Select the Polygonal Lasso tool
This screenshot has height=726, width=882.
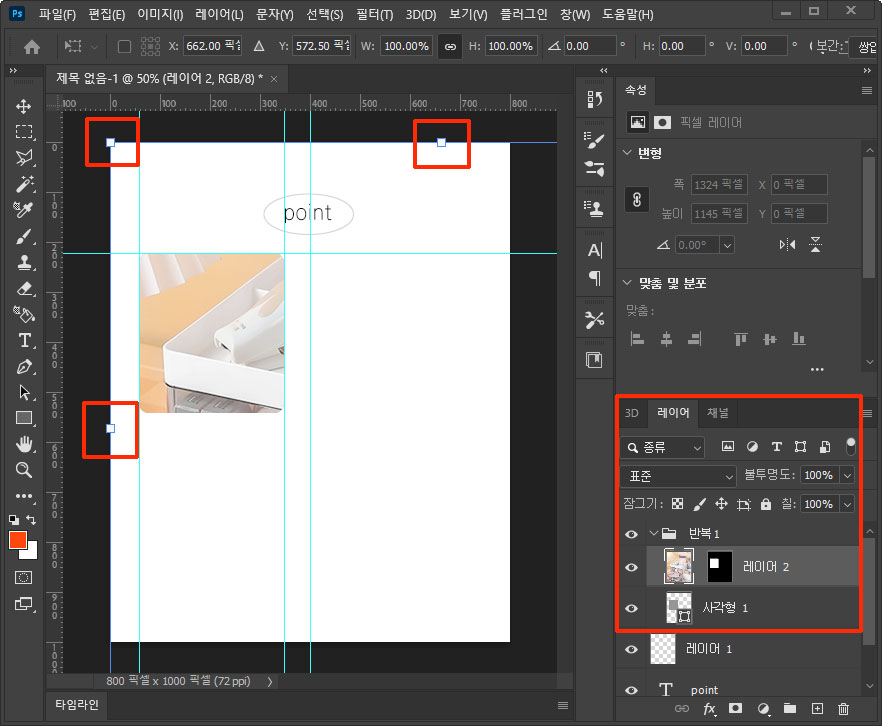point(24,157)
